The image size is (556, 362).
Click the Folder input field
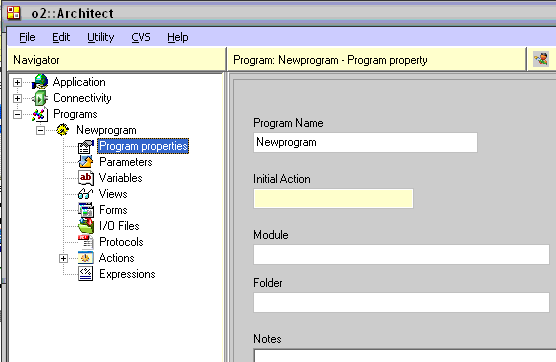(401, 302)
